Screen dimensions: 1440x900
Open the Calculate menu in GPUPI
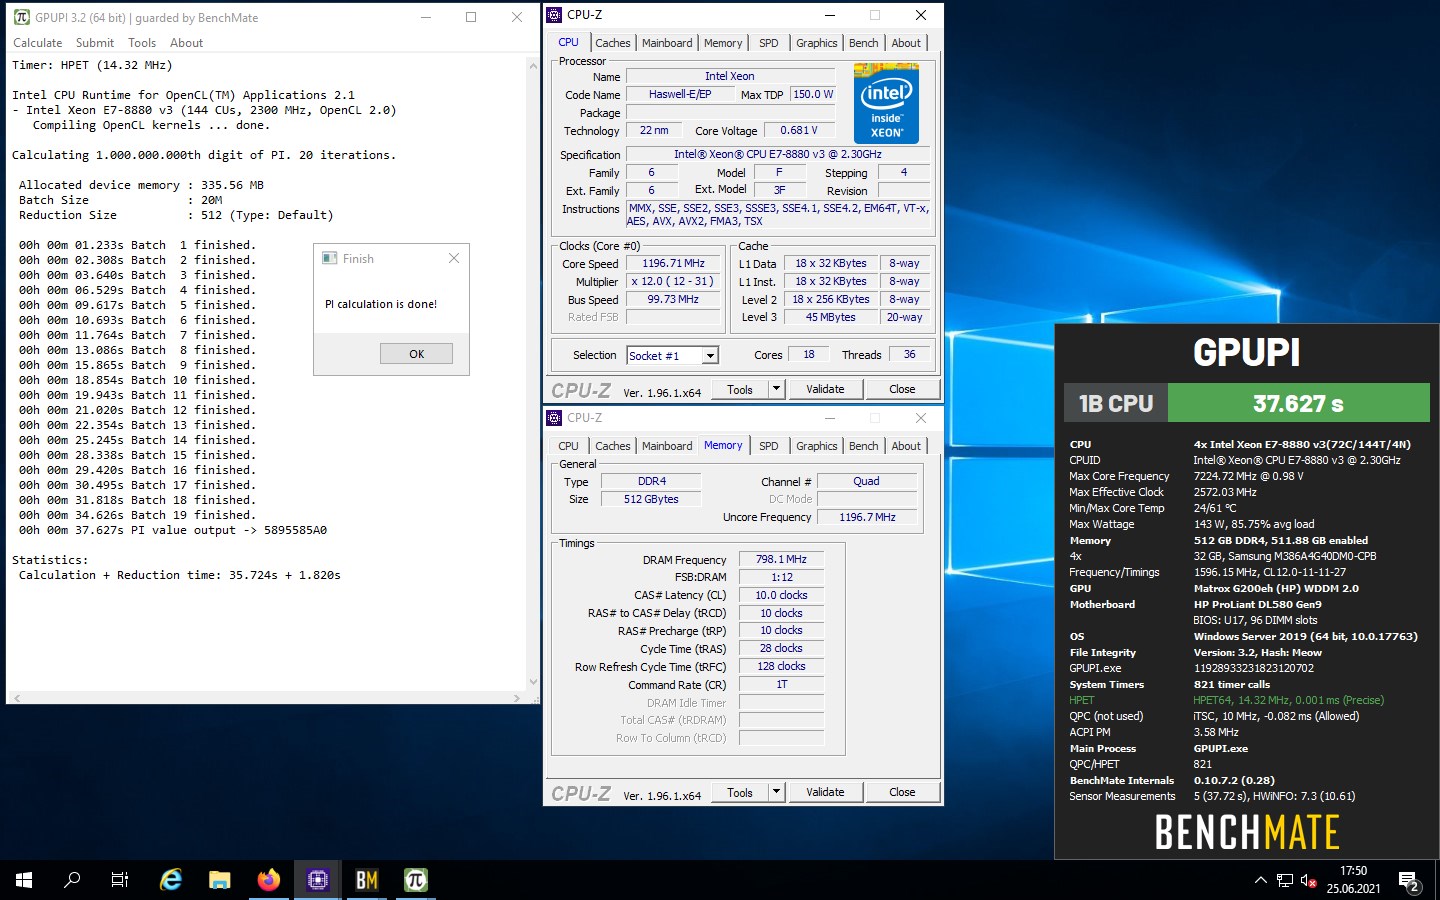37,43
